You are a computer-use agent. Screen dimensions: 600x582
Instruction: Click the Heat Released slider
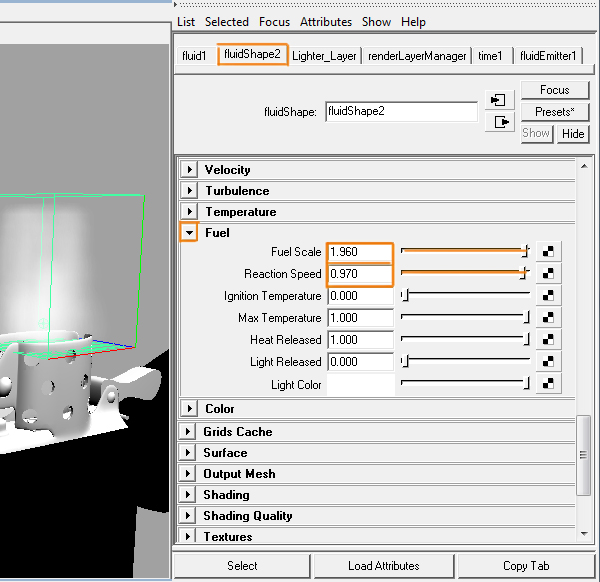pyautogui.click(x=465, y=339)
